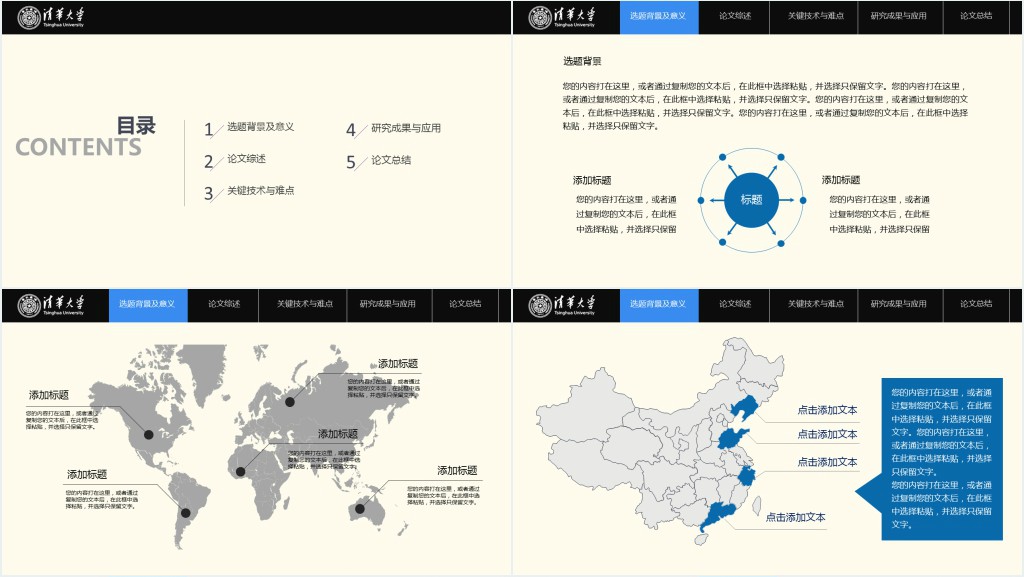The width and height of the screenshot is (1024, 577).
Task: Click the black dot on Africa
Action: [x=240, y=472]
